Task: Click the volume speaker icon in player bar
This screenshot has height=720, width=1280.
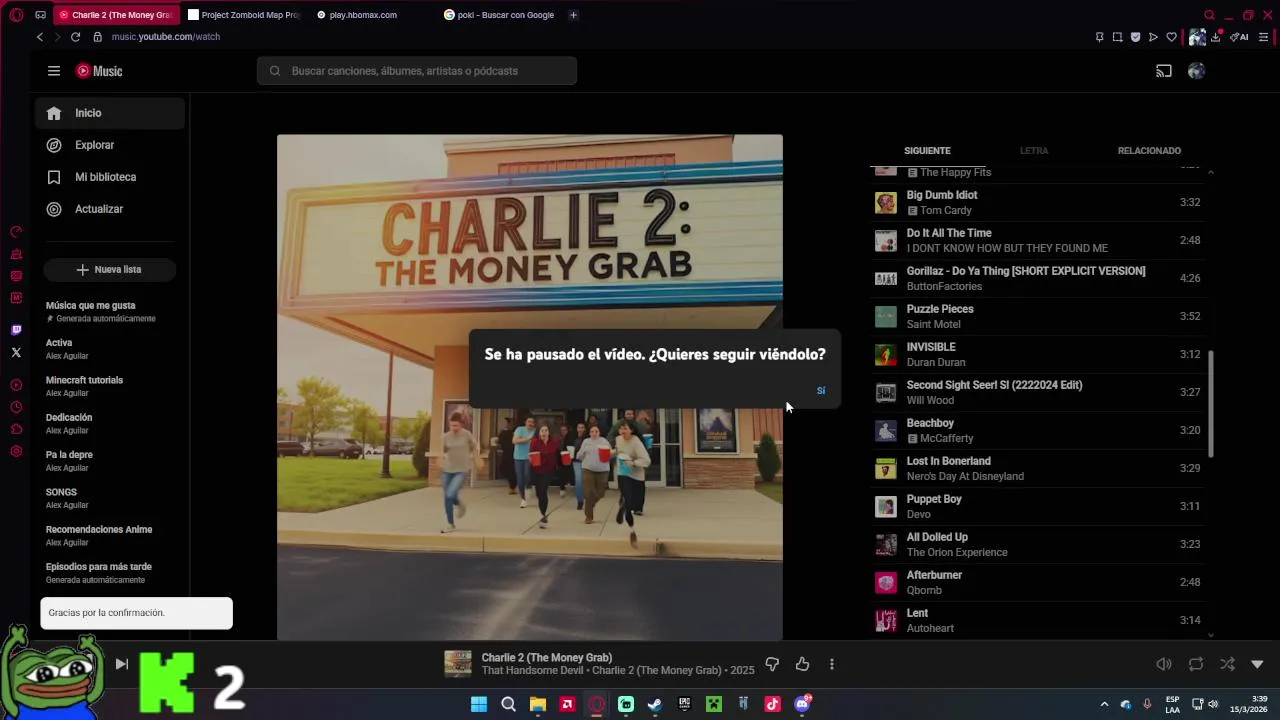Action: 1164,664
